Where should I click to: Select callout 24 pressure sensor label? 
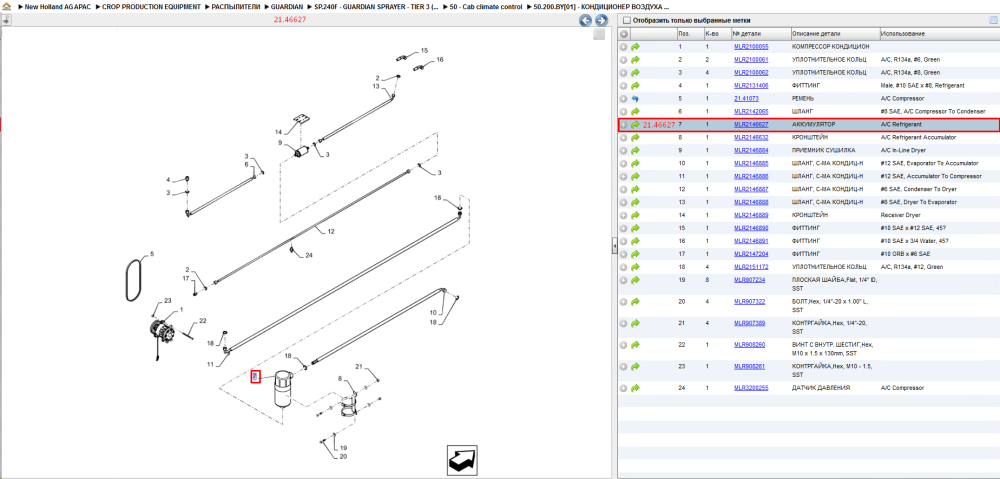[x=309, y=255]
